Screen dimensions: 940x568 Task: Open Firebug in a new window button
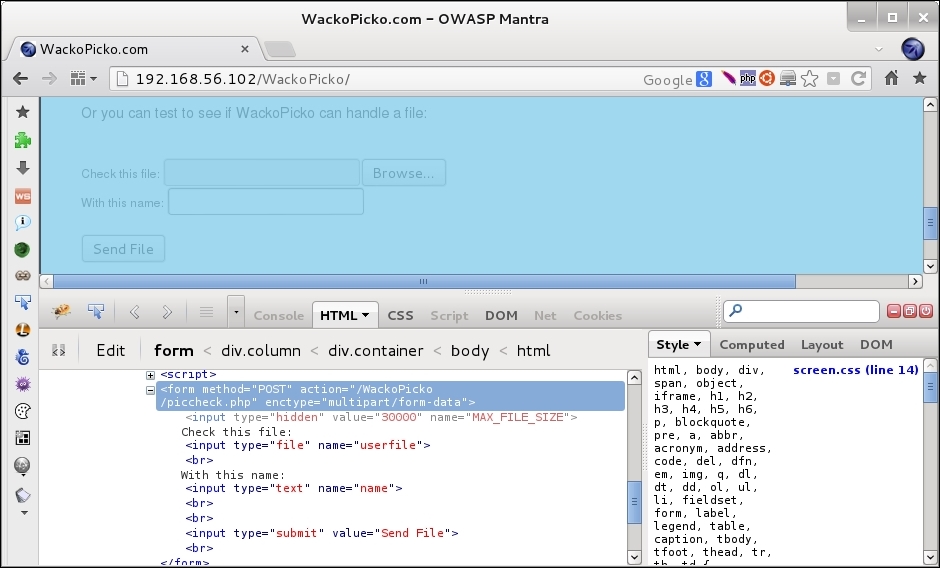pos(909,311)
